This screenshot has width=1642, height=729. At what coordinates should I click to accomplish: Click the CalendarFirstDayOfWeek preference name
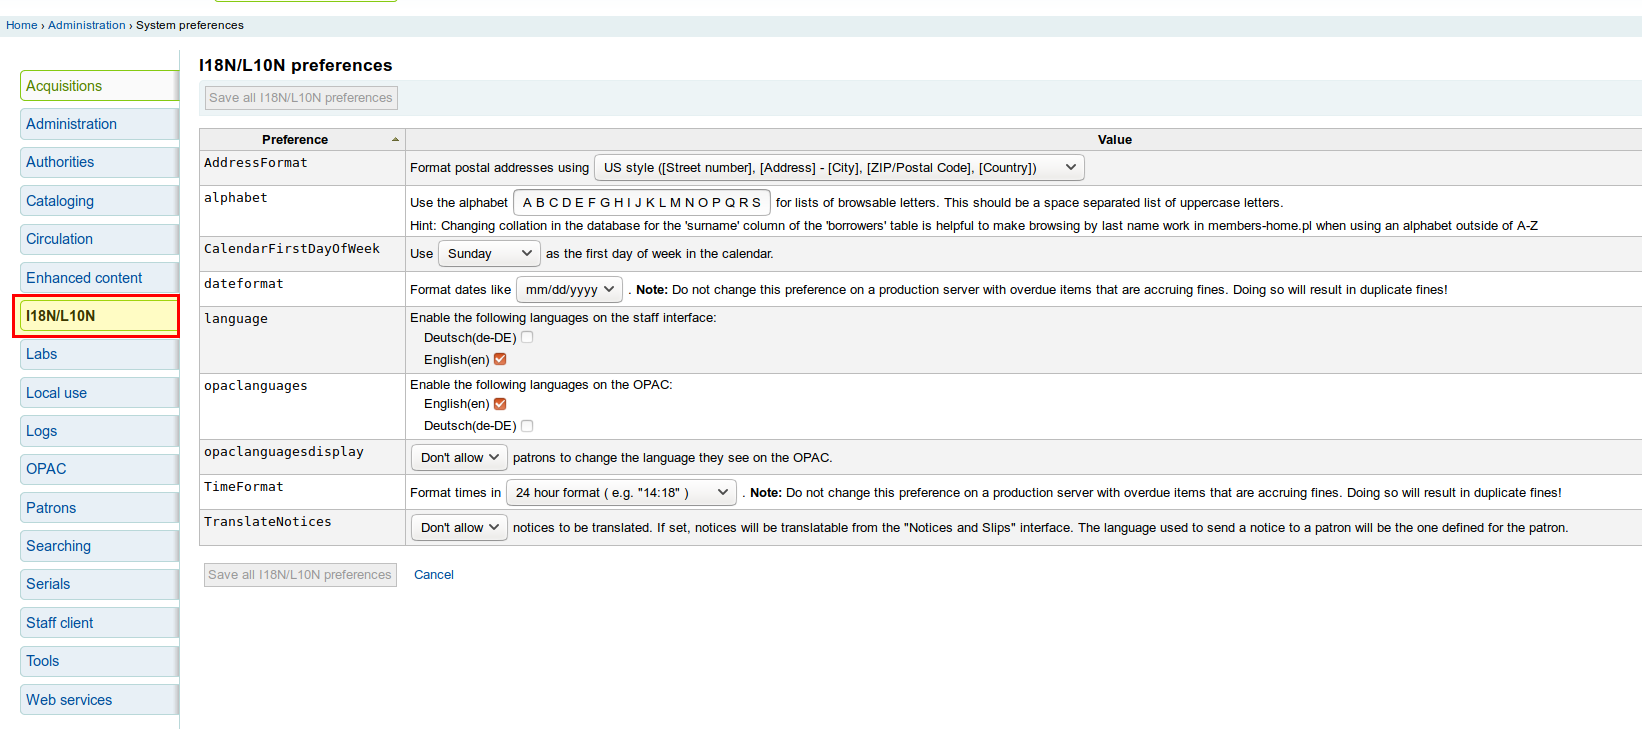tap(292, 249)
